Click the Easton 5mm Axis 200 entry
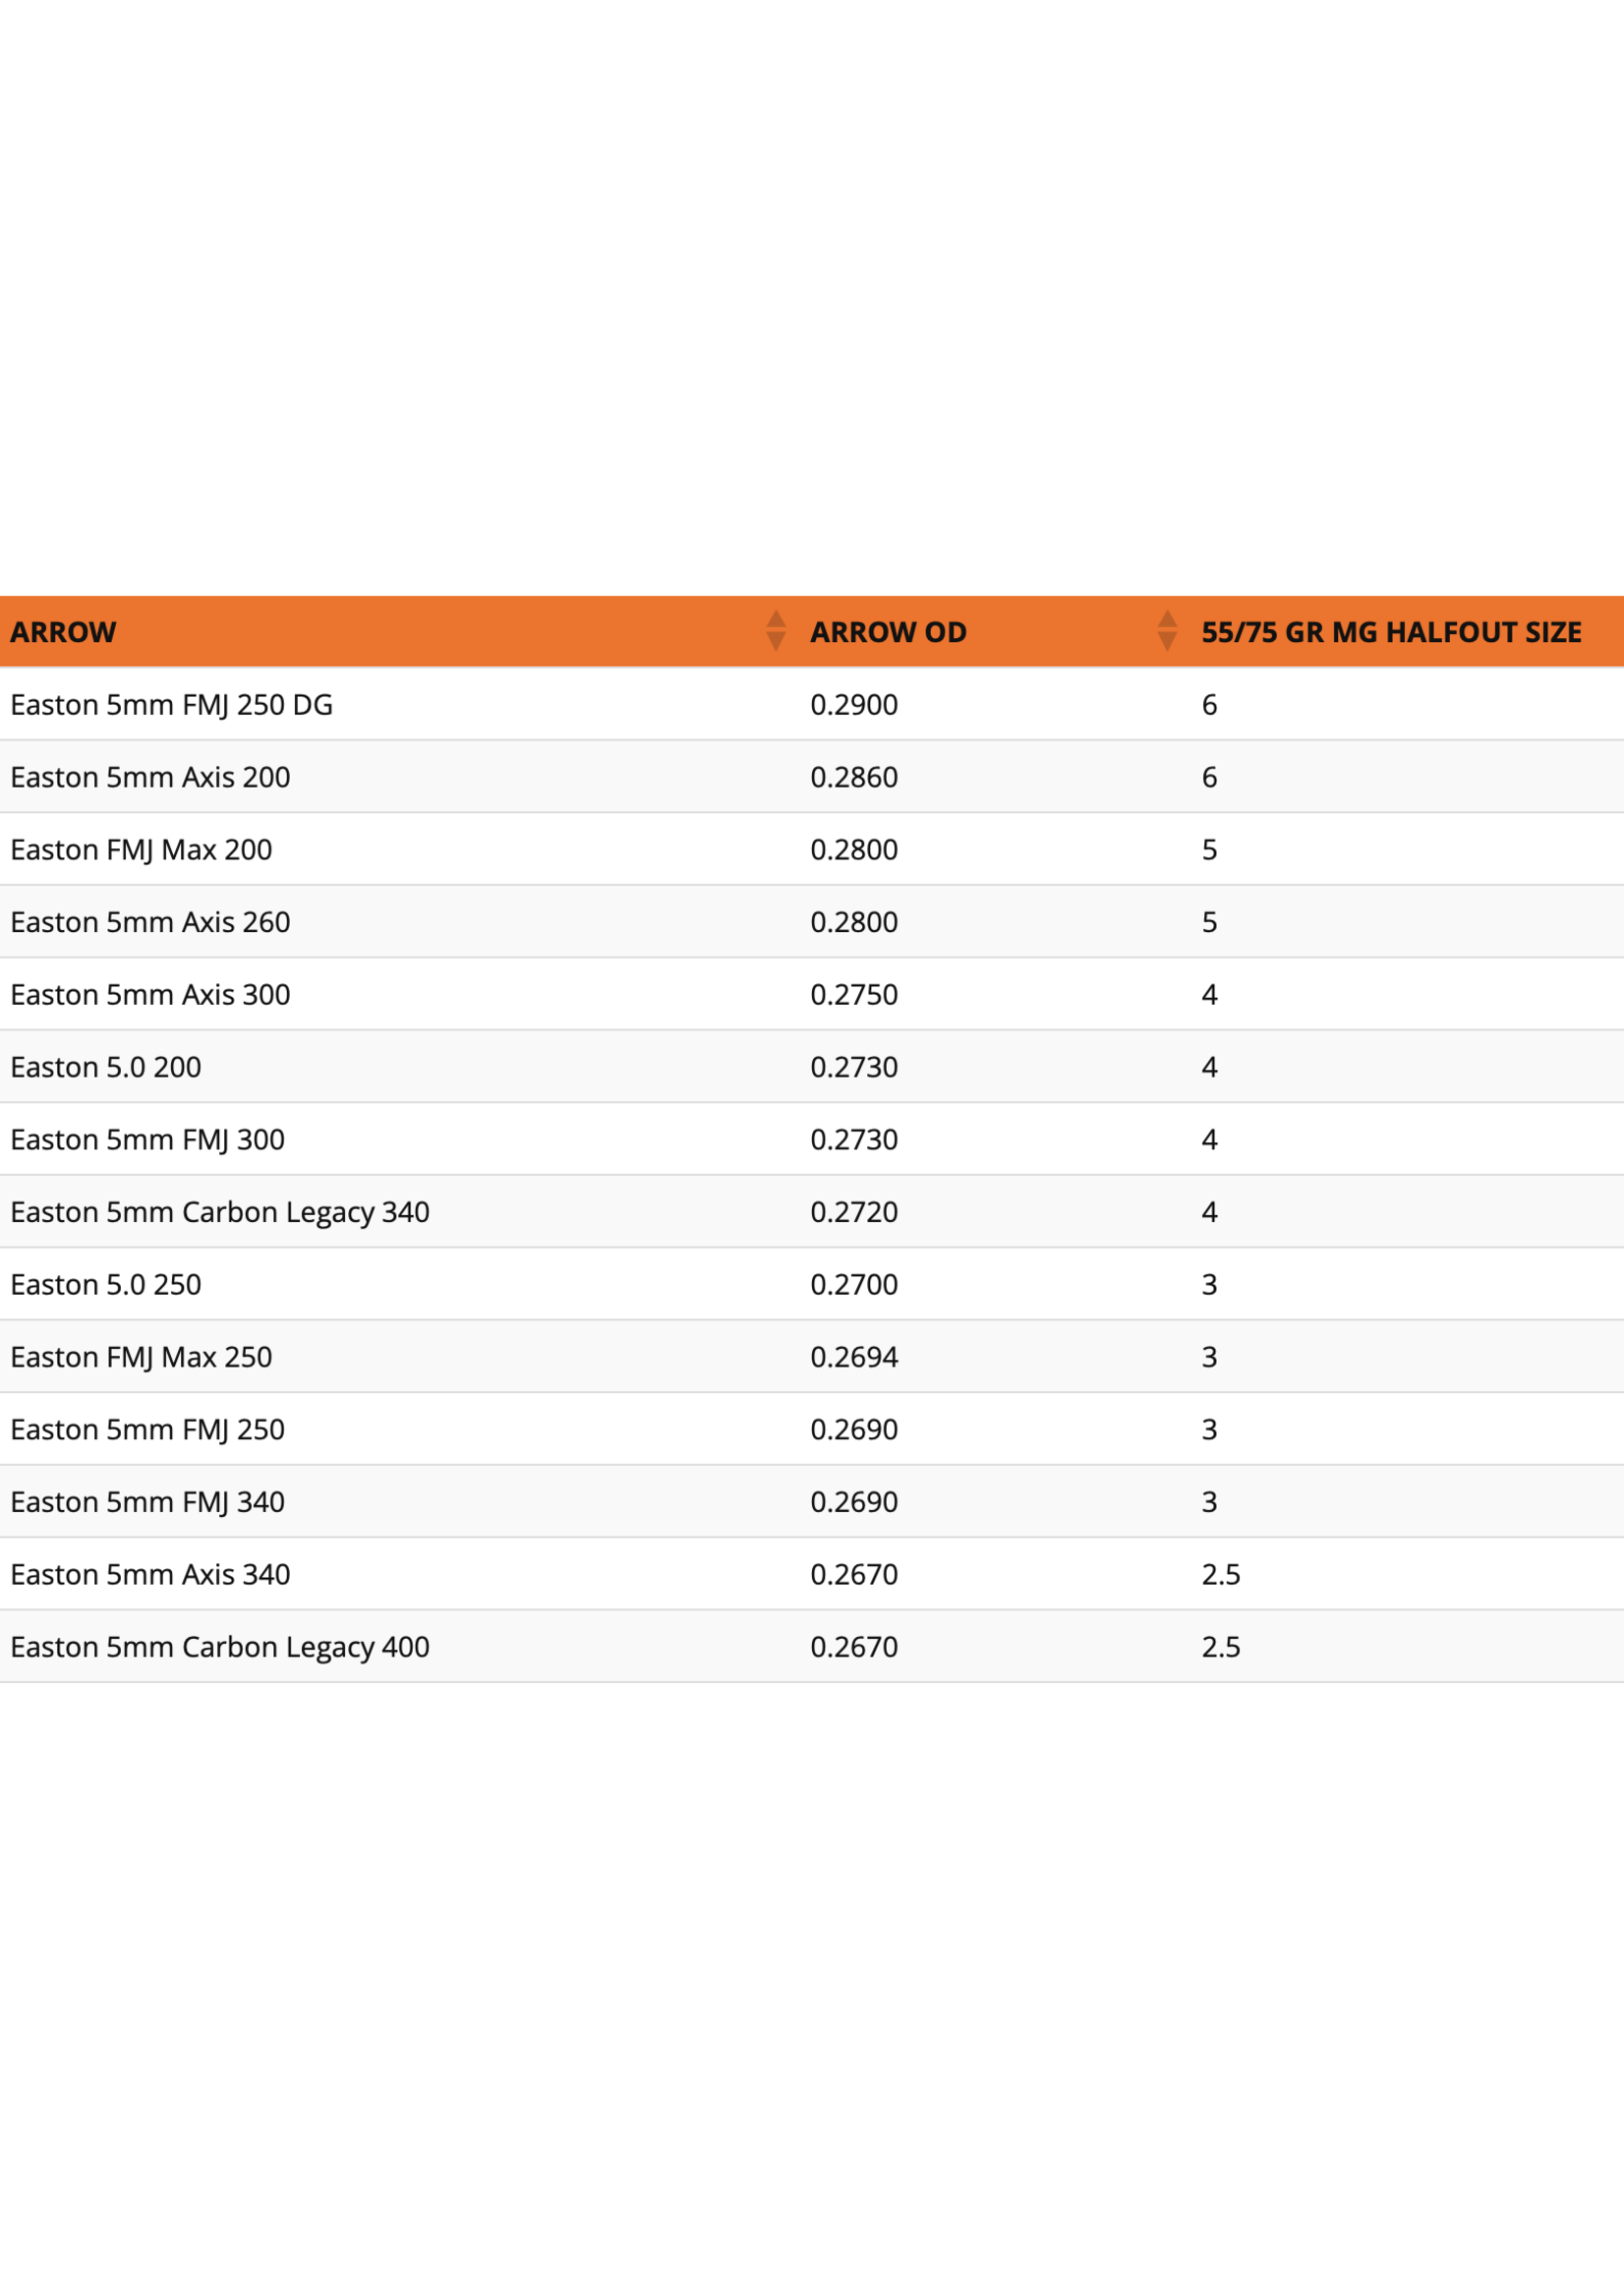The image size is (1624, 2274). (x=150, y=777)
